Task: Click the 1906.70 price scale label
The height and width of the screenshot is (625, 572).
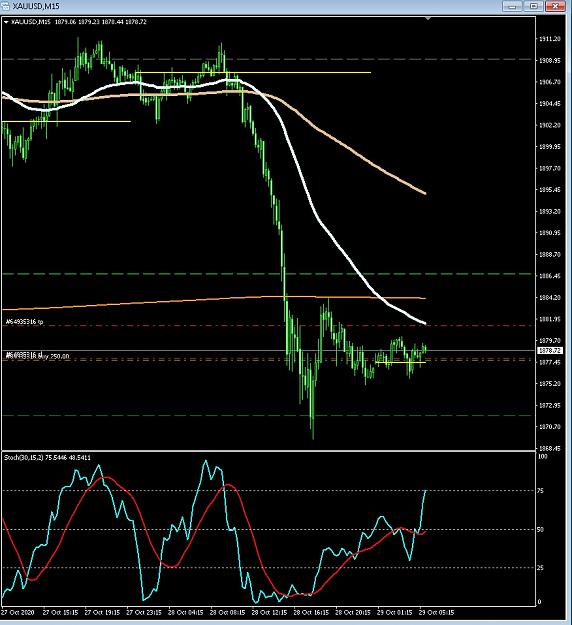Action: point(550,82)
